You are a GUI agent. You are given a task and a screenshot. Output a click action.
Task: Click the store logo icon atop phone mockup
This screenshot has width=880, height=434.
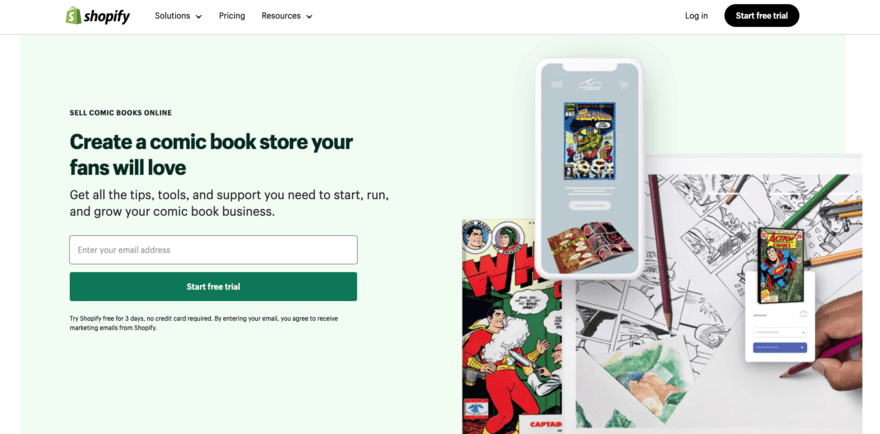589,84
